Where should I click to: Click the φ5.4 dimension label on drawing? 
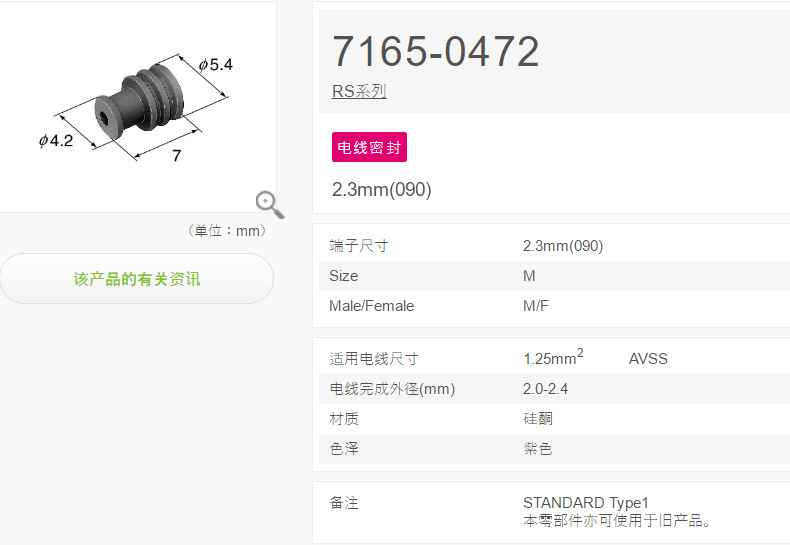tap(216, 64)
